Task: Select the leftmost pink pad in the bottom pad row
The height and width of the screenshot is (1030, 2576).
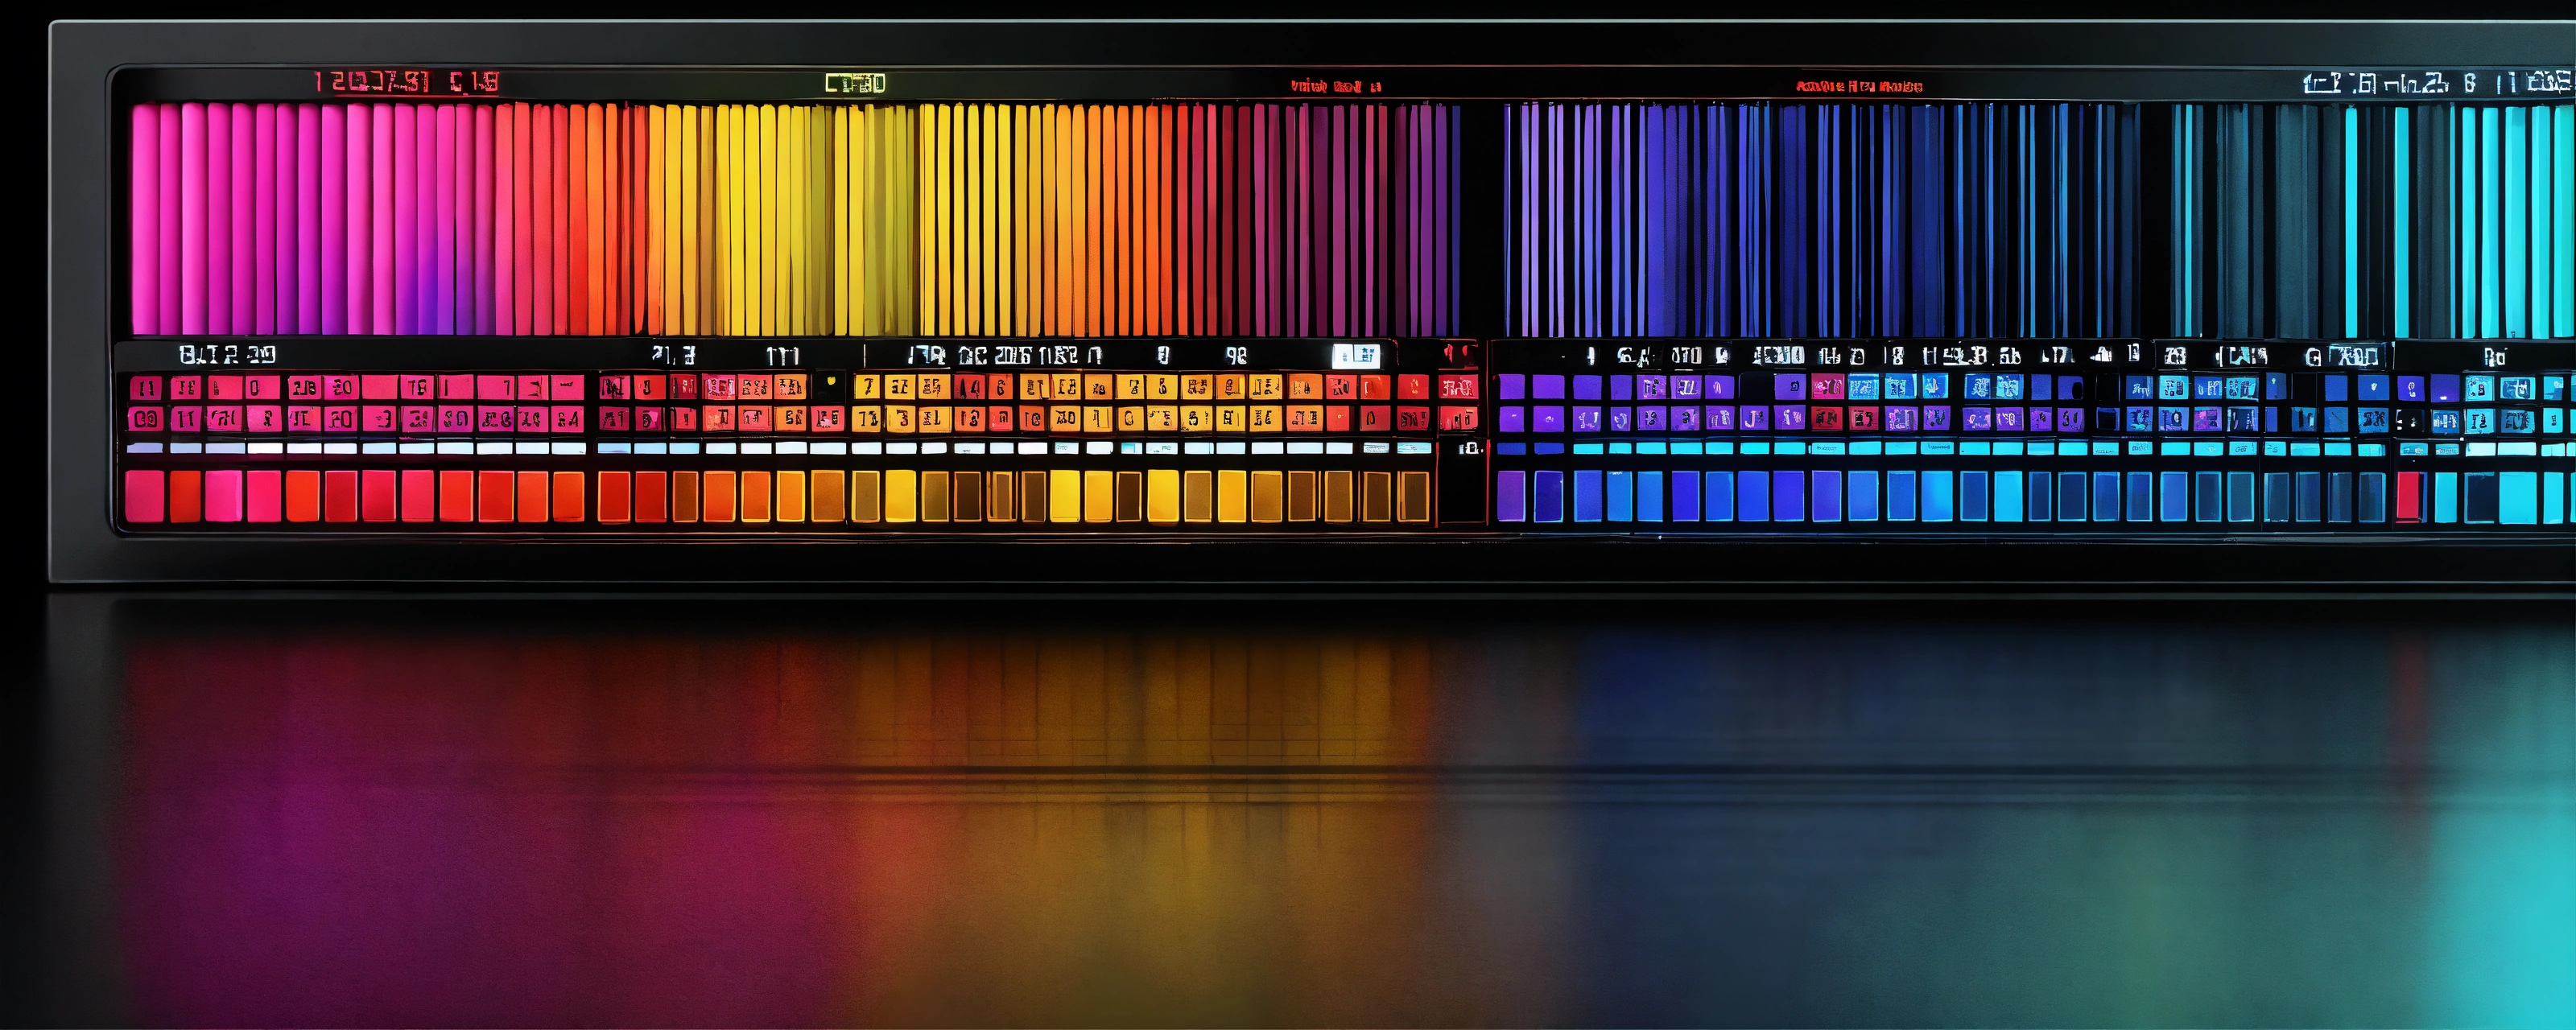Action: click(x=144, y=496)
